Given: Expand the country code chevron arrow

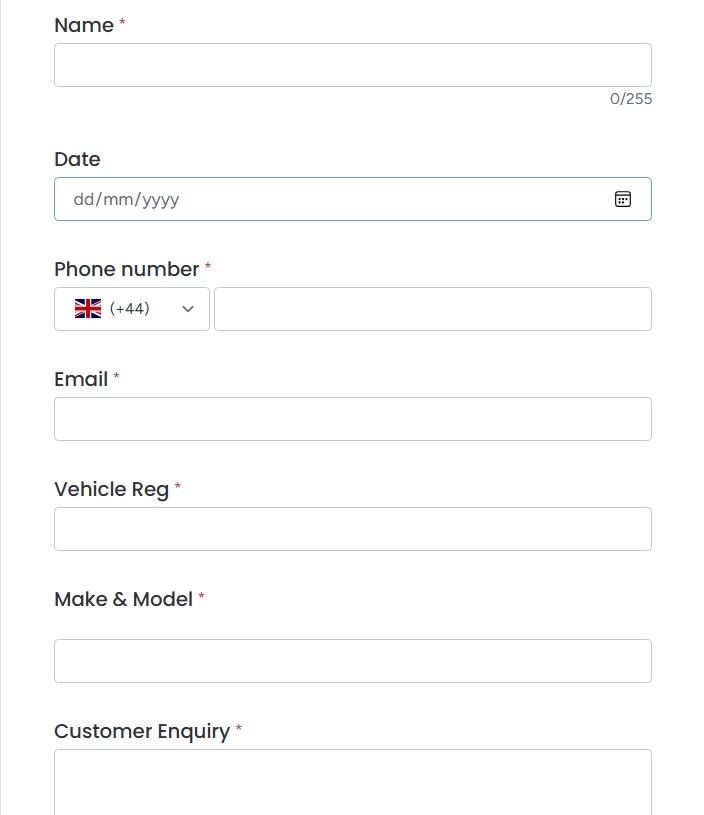Looking at the screenshot, I should point(188,309).
